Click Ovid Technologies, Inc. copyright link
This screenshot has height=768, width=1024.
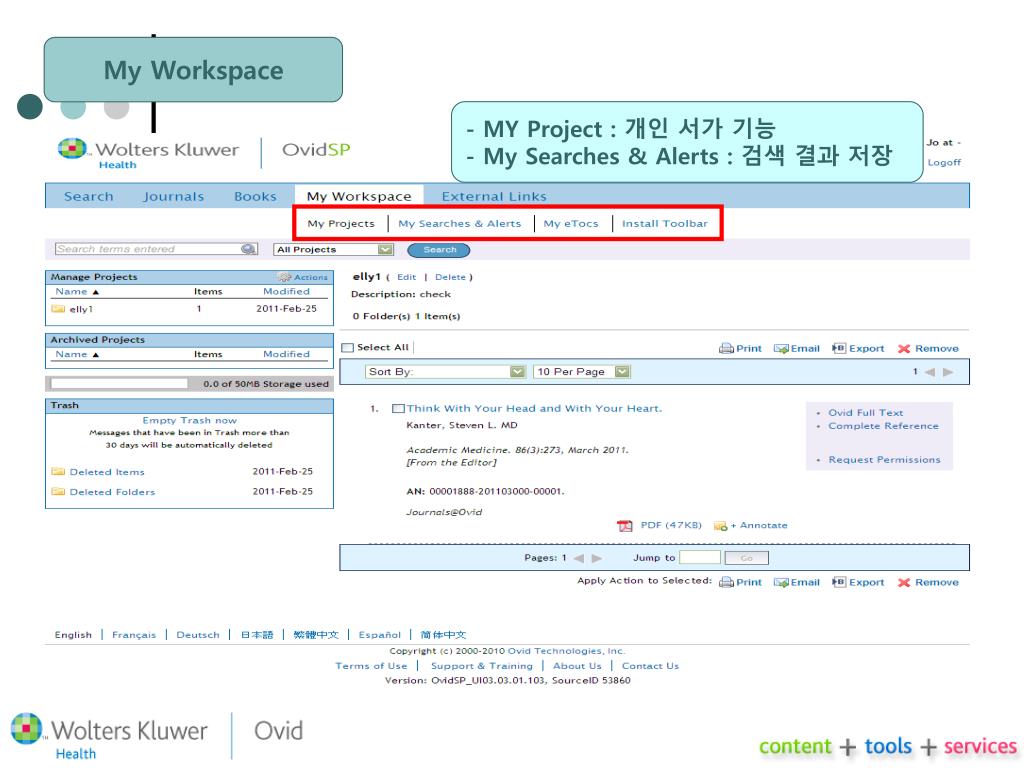(566, 651)
